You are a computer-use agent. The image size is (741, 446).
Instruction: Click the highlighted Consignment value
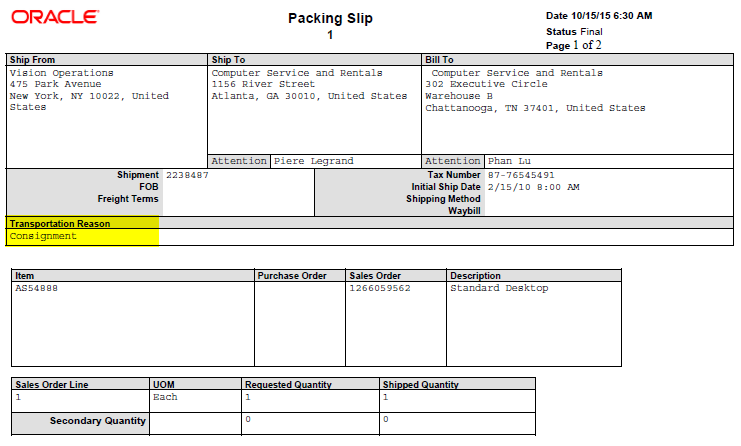(44, 237)
